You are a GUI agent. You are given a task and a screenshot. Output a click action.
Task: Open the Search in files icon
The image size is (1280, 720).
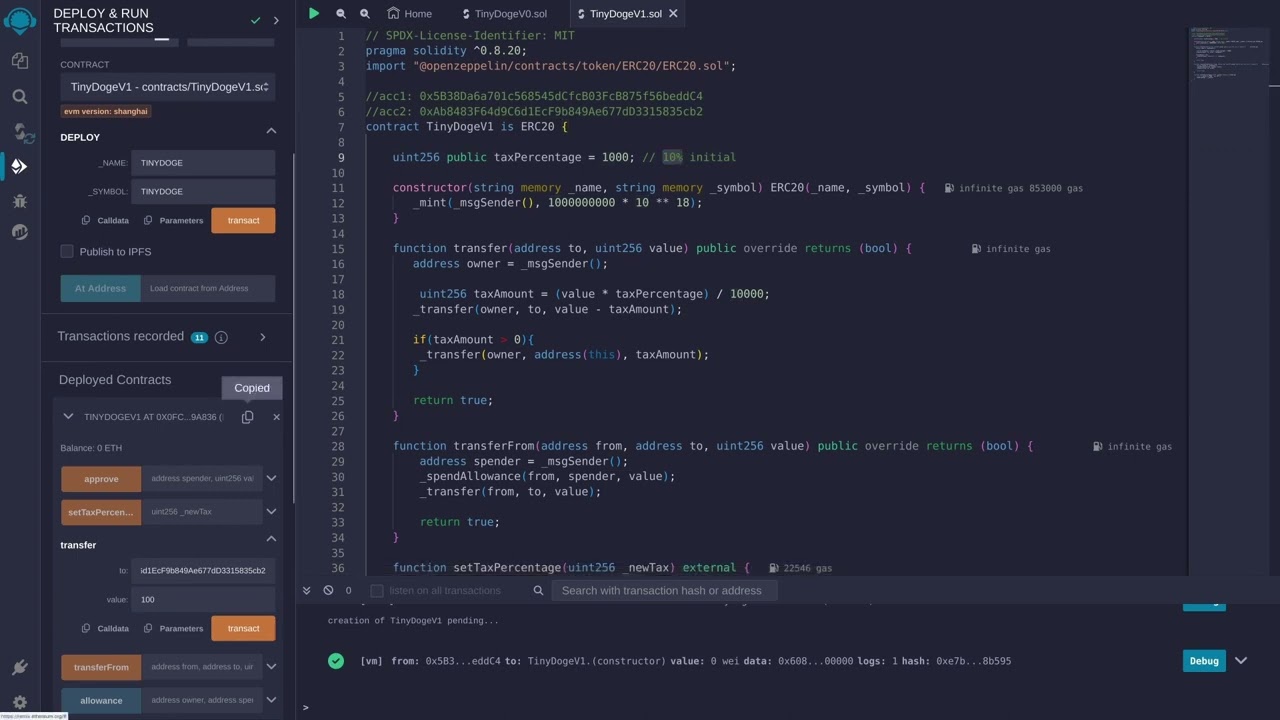pos(19,96)
